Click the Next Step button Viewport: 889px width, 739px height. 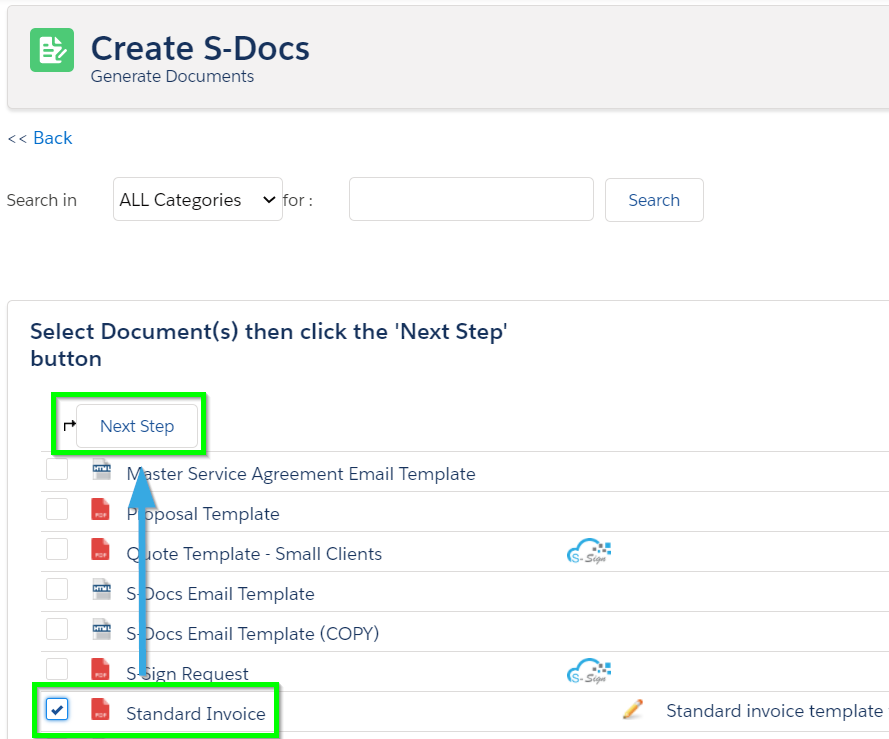coord(137,426)
